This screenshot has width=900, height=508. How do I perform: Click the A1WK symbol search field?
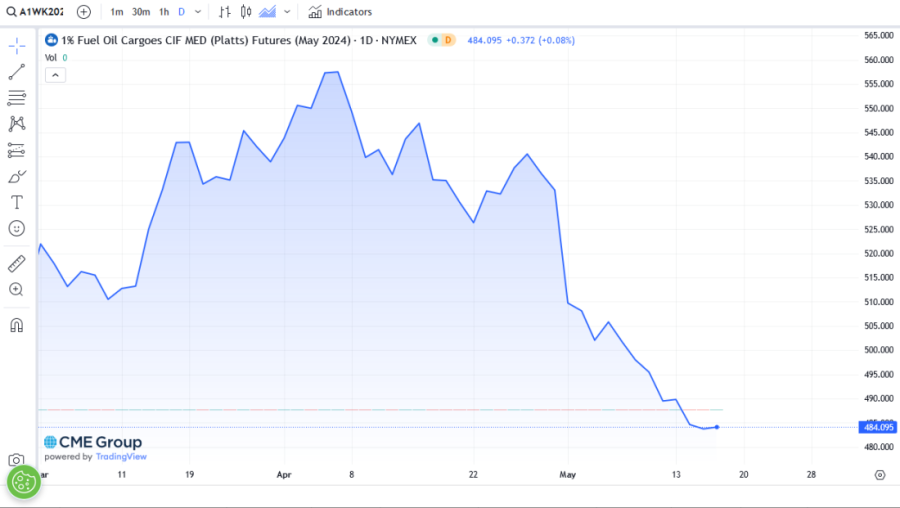point(40,12)
